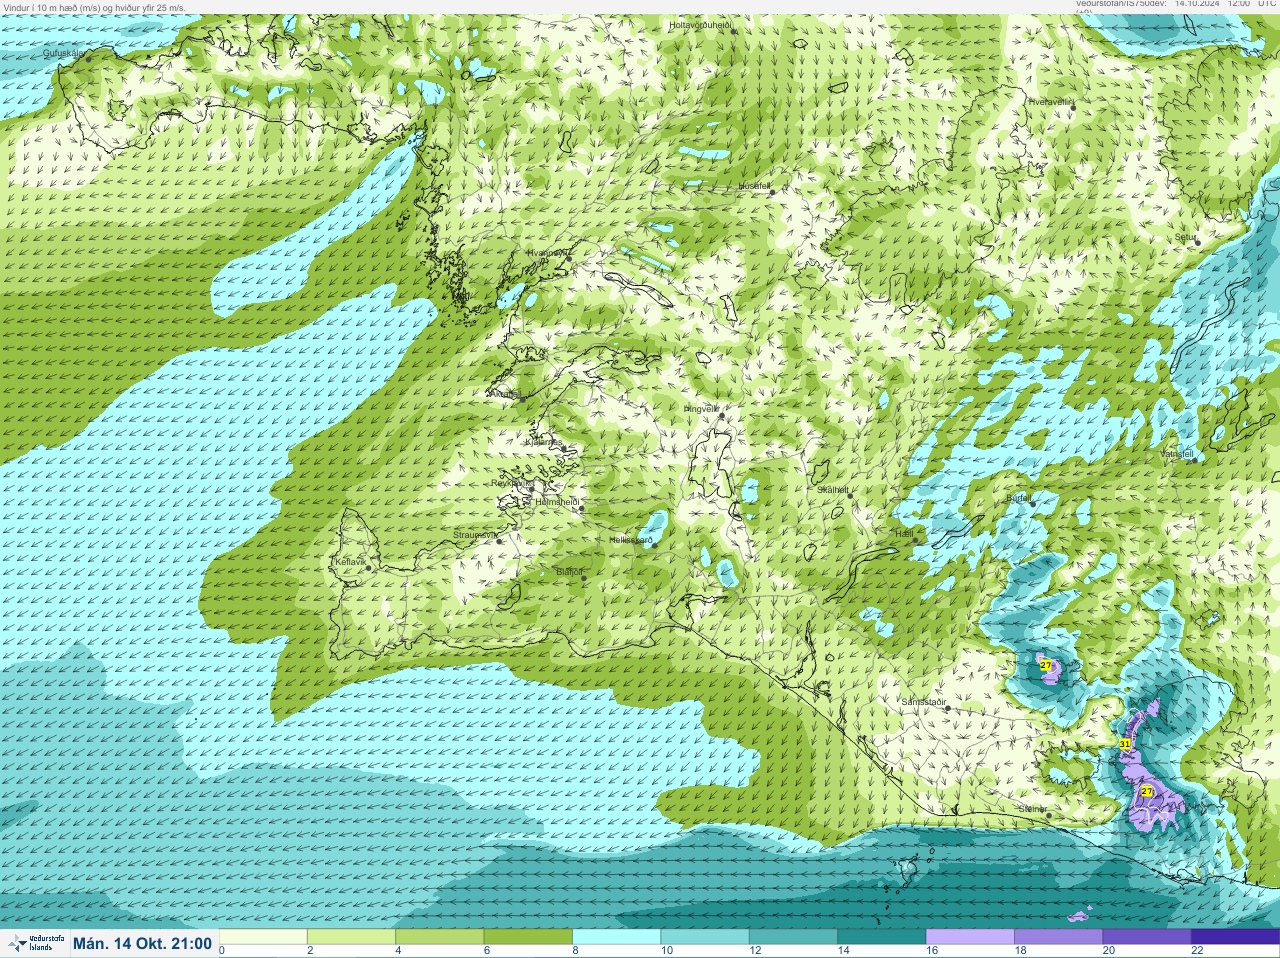Select the 2–4 m/s light green legend swatch
This screenshot has height=958, width=1280.
[x=352, y=937]
